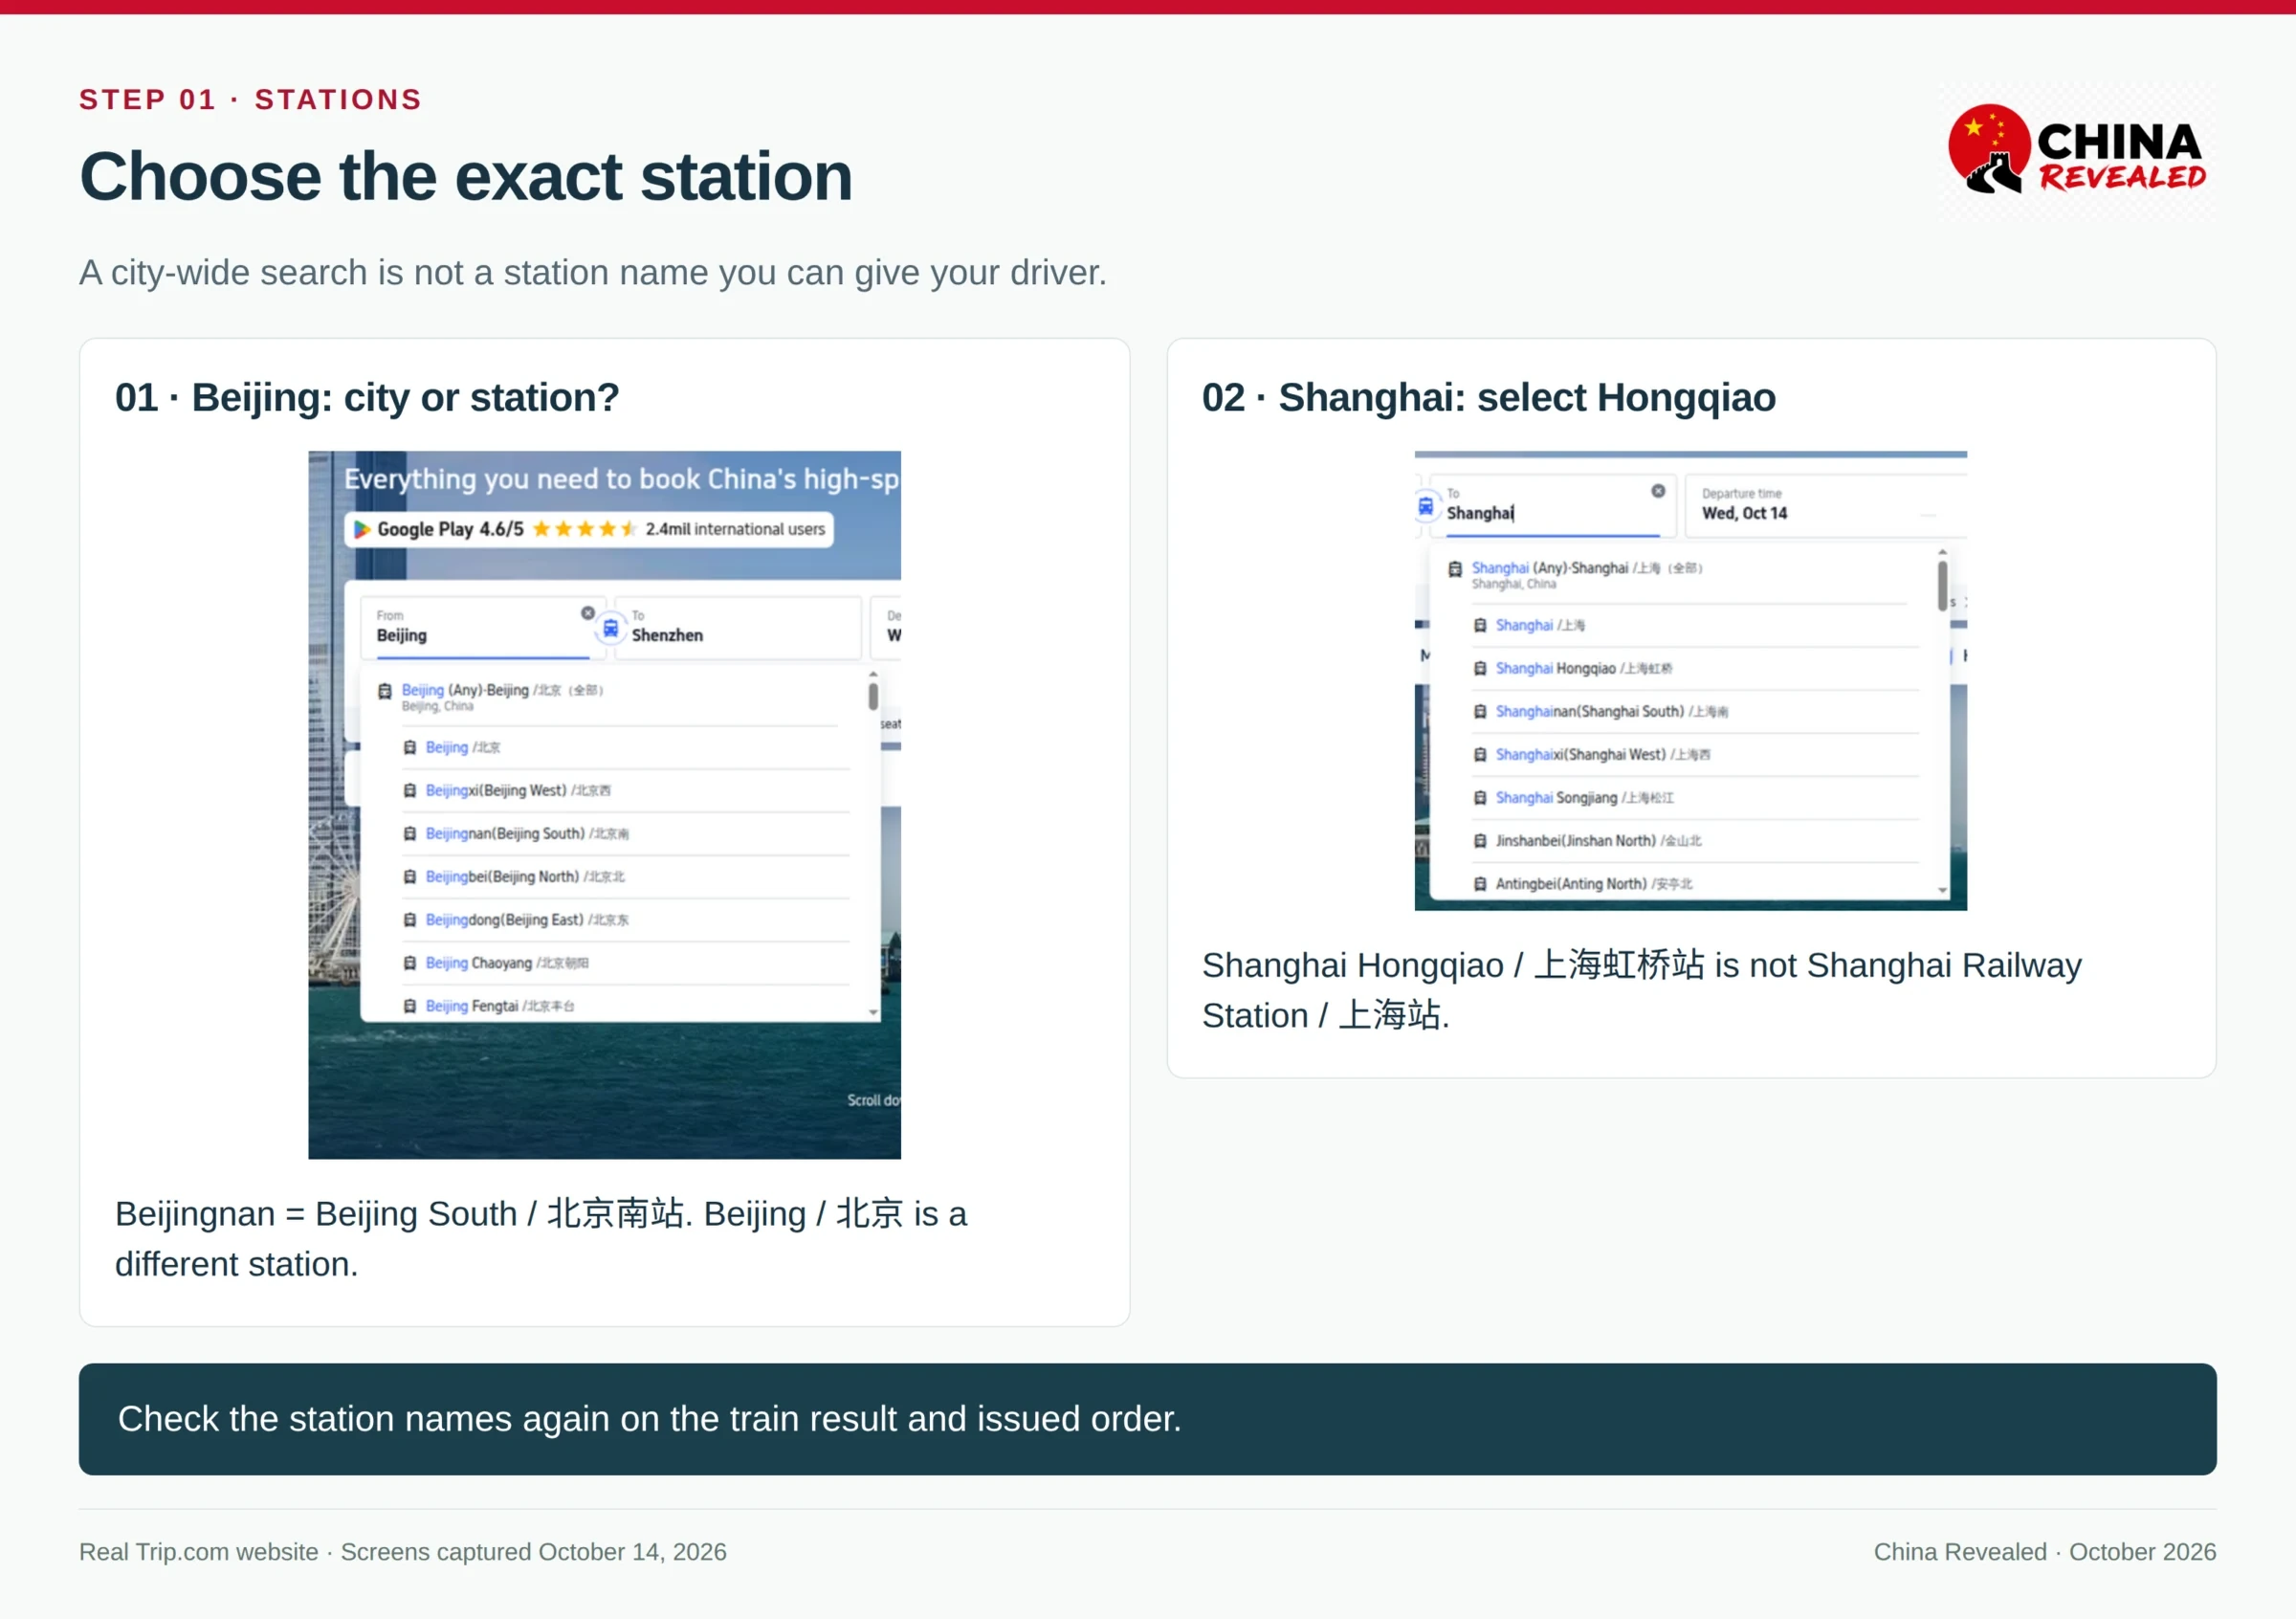The height and width of the screenshot is (1619, 2296).
Task: Click the station icon beside Beijingbei(Beijing North)
Action: [409, 877]
